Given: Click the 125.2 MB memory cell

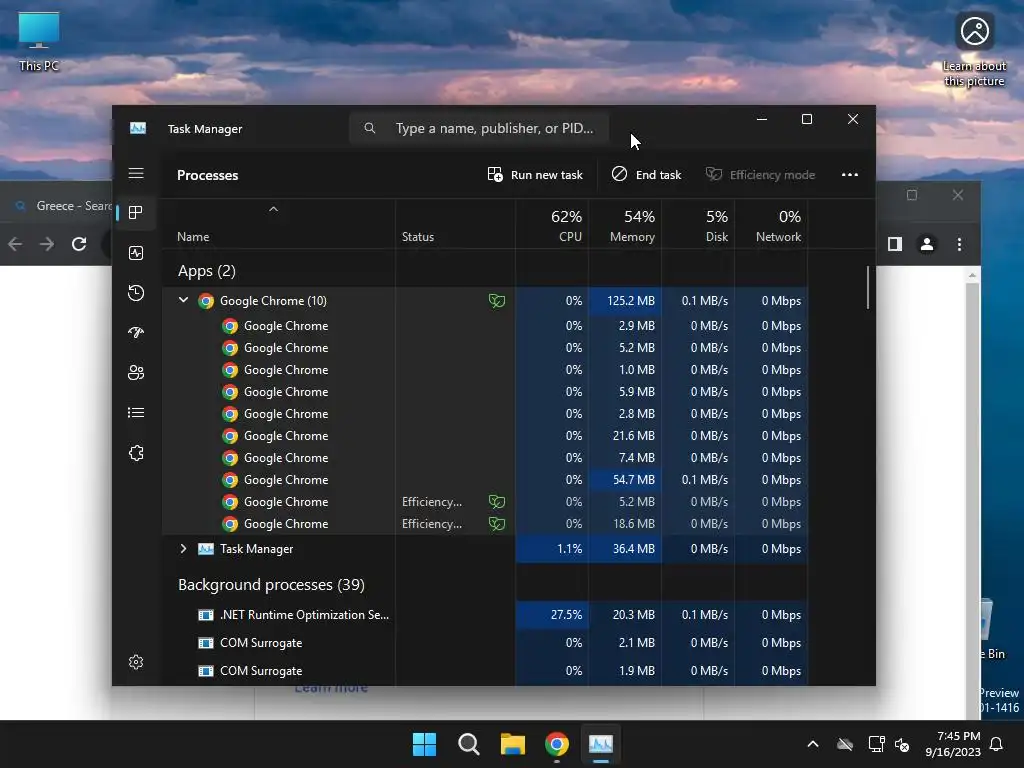Looking at the screenshot, I should 625,300.
